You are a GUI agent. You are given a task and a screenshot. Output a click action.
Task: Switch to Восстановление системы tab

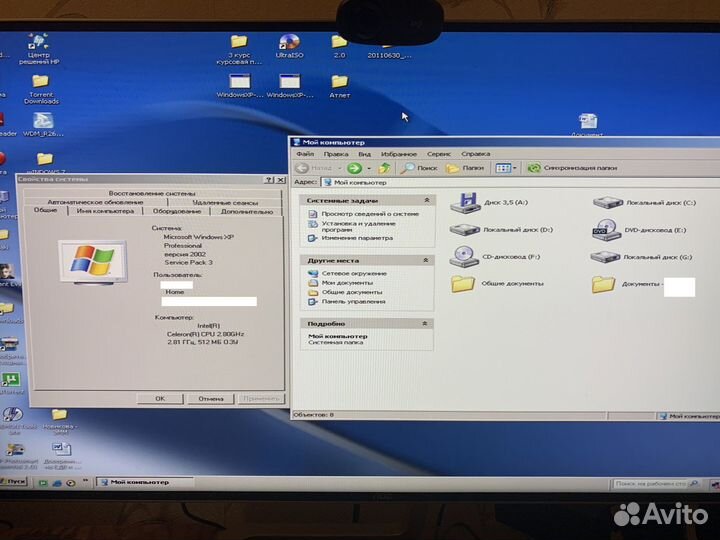tap(152, 193)
